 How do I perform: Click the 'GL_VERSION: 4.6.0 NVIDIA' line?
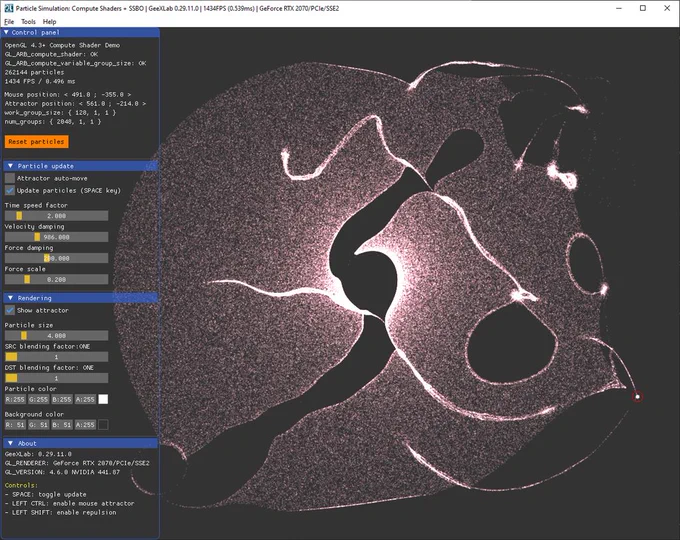coord(62,472)
